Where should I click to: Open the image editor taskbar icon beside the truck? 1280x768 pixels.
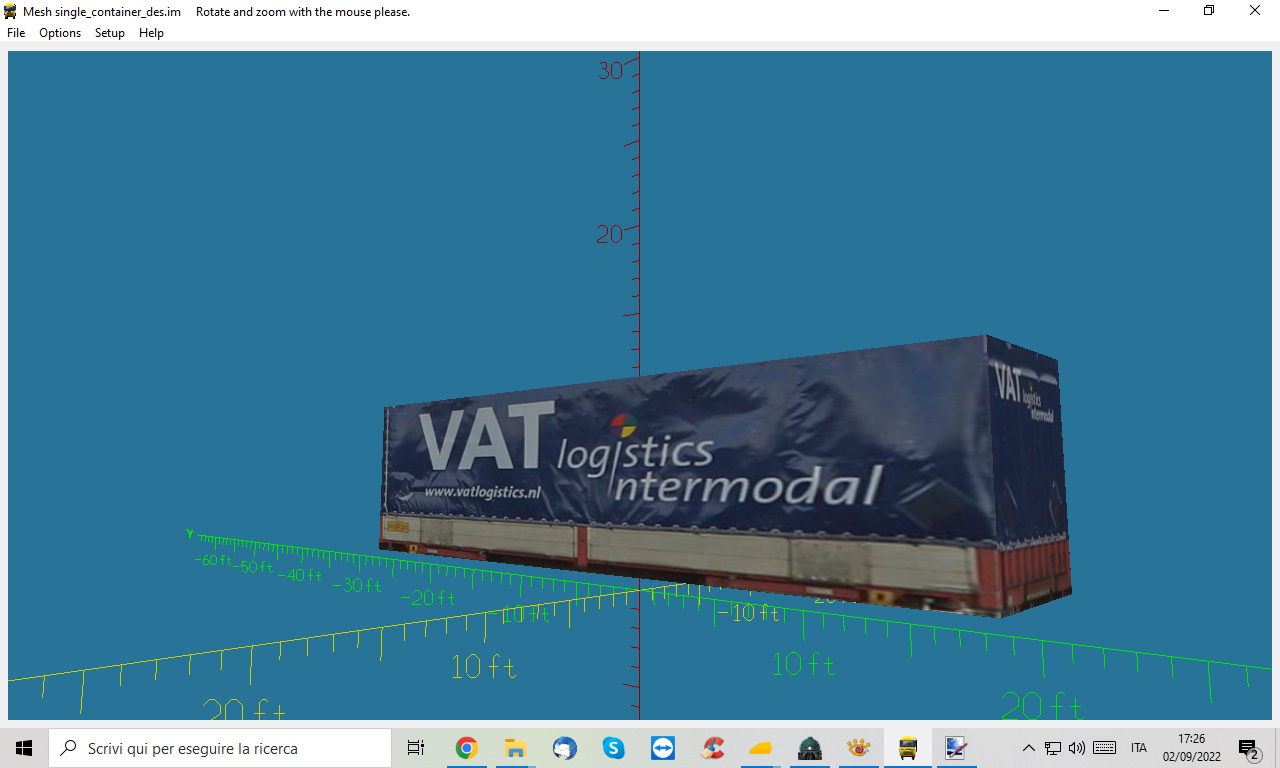pyautogui.click(x=957, y=748)
